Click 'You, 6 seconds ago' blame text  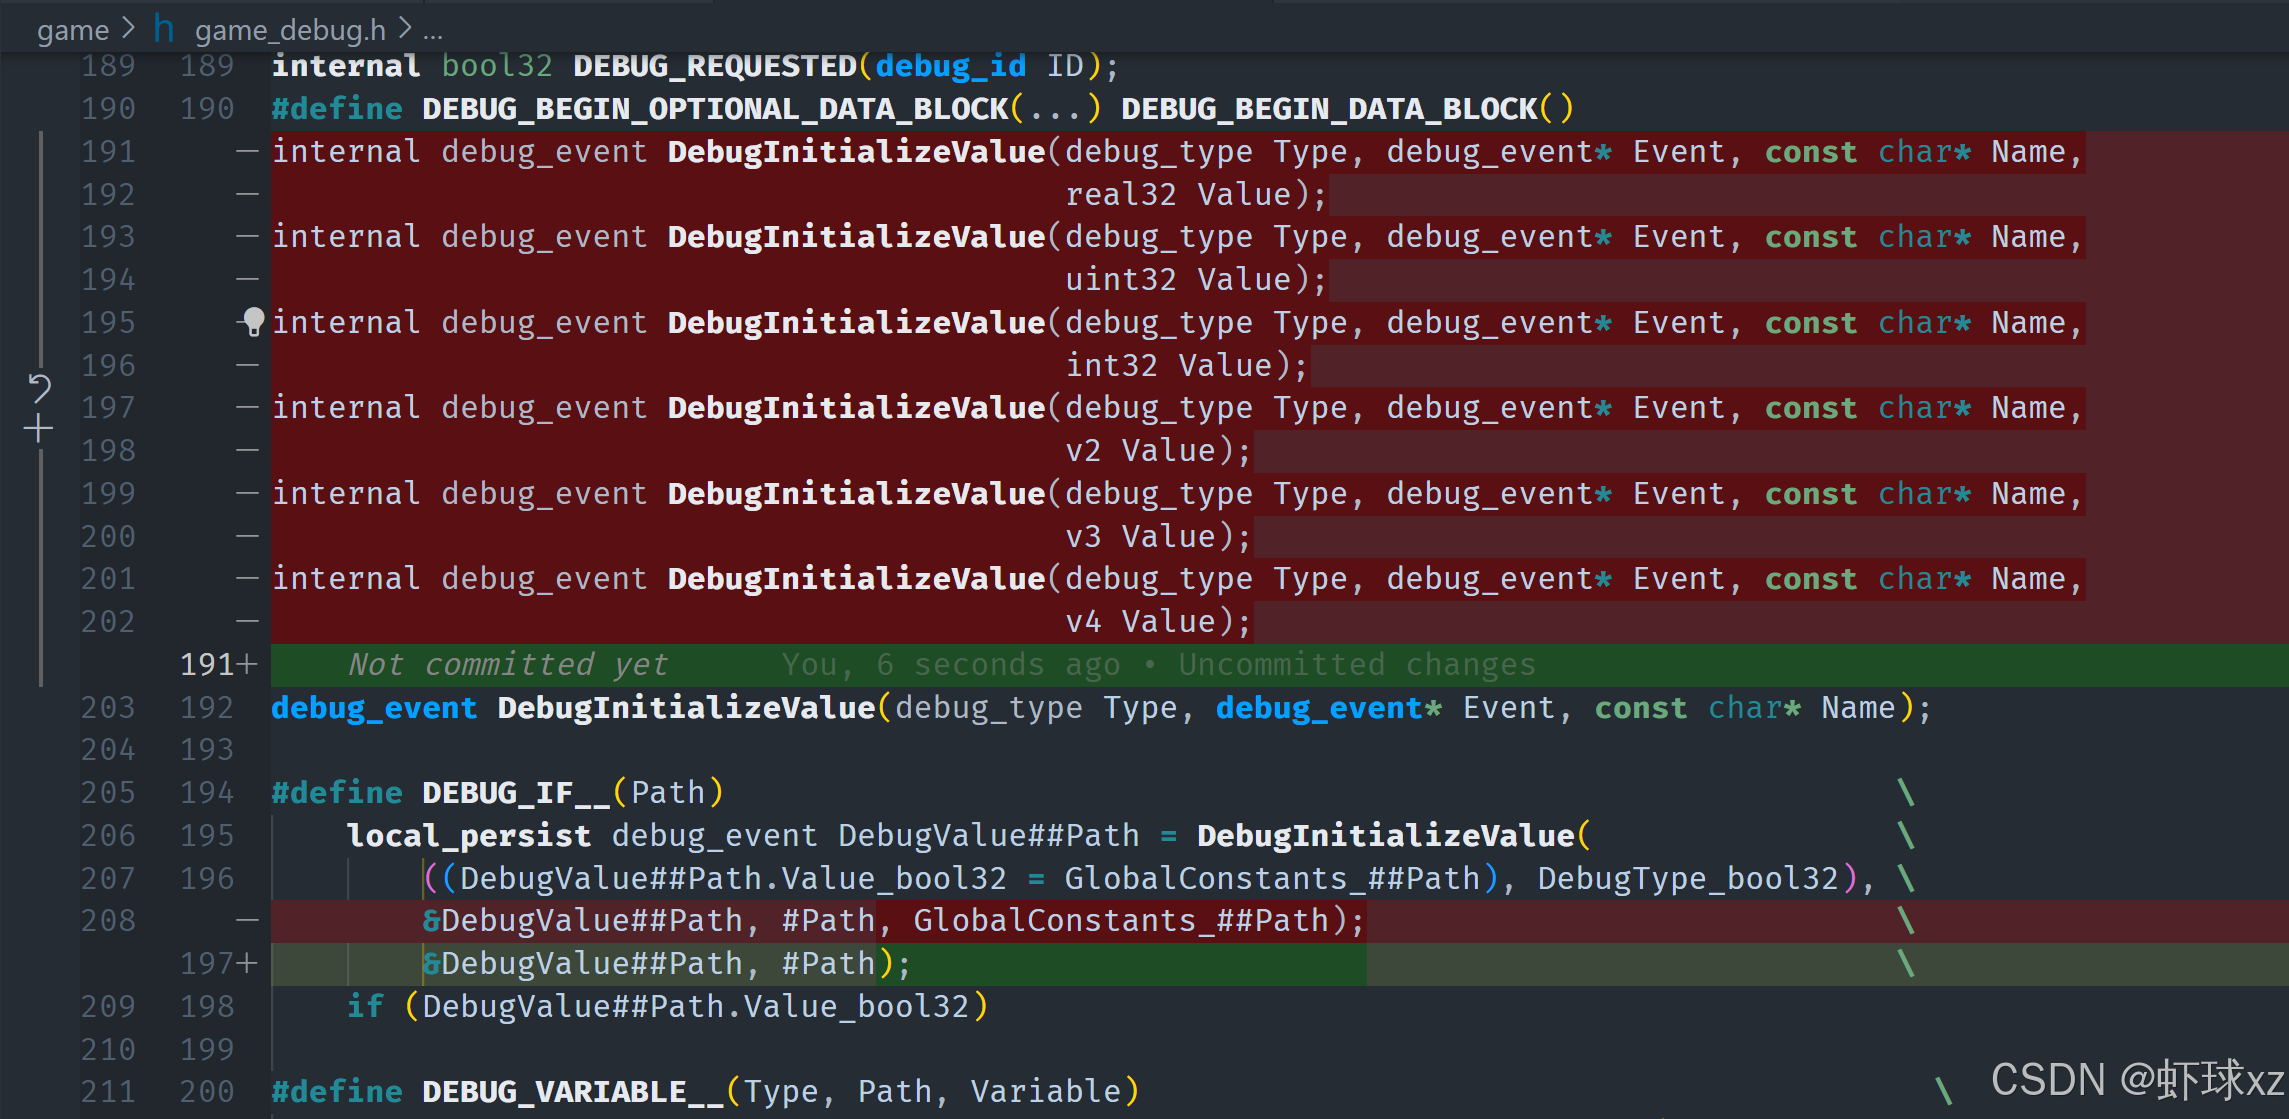click(952, 664)
